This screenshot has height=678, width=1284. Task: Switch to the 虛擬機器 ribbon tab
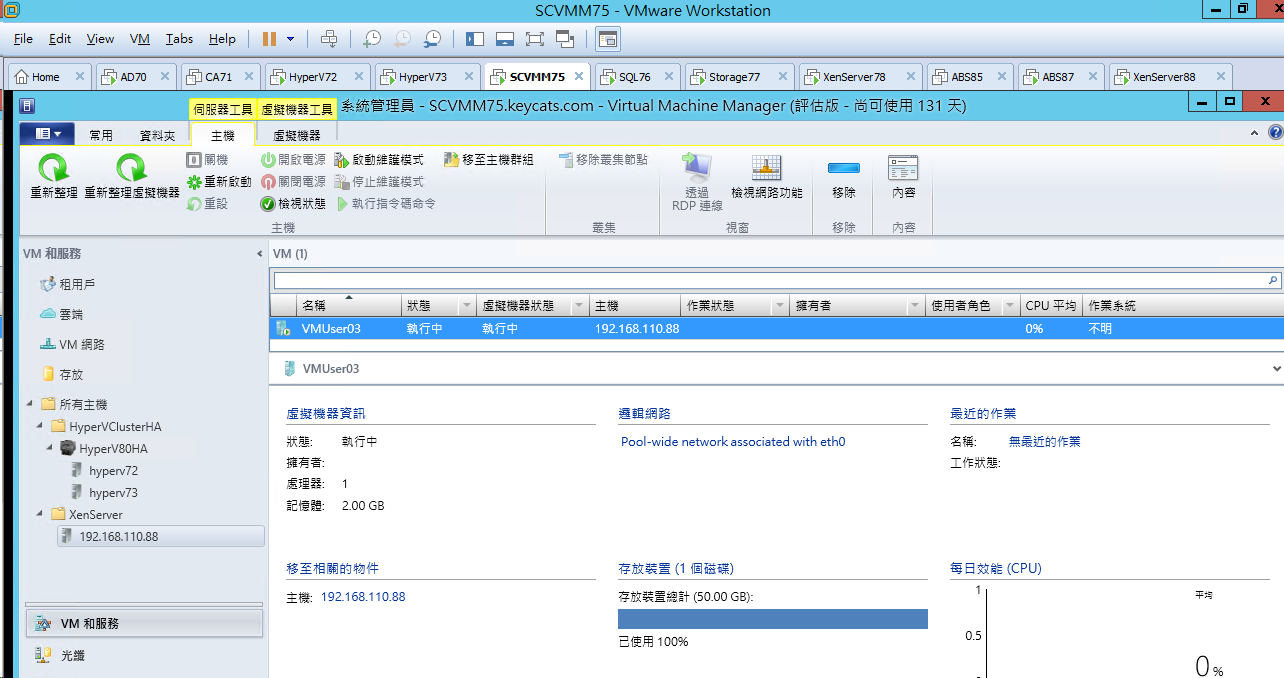[x=297, y=135]
